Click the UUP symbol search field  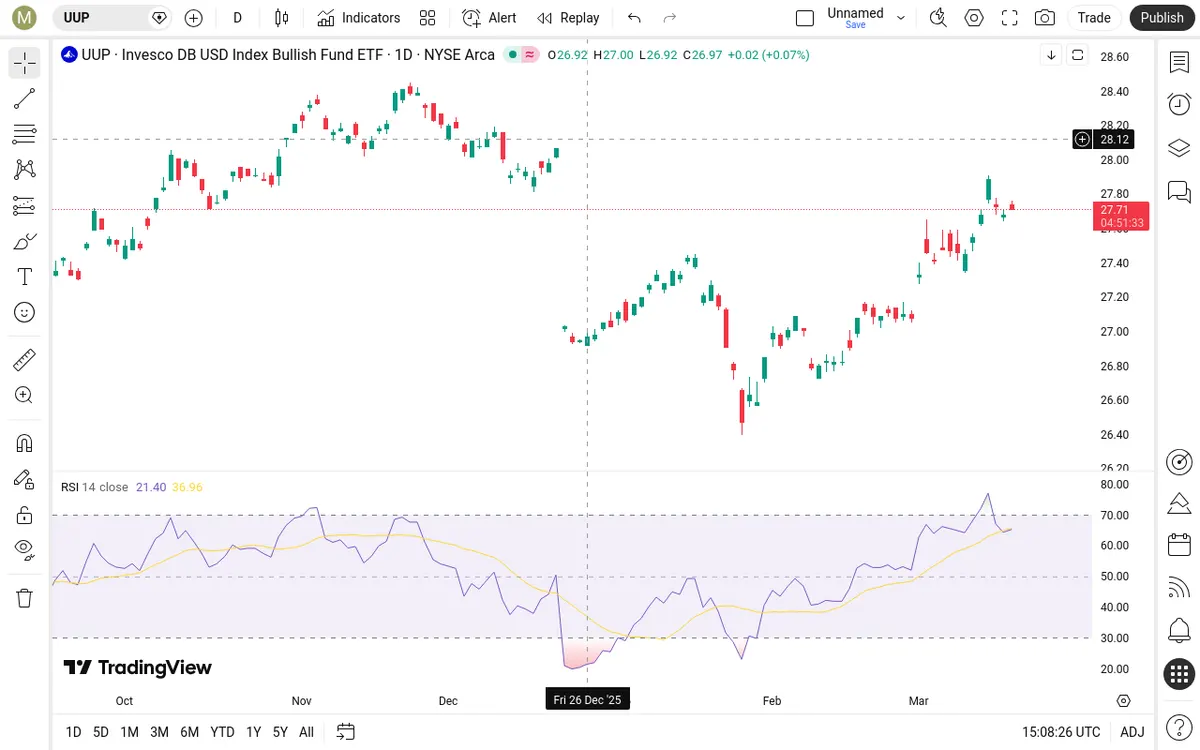pos(112,17)
